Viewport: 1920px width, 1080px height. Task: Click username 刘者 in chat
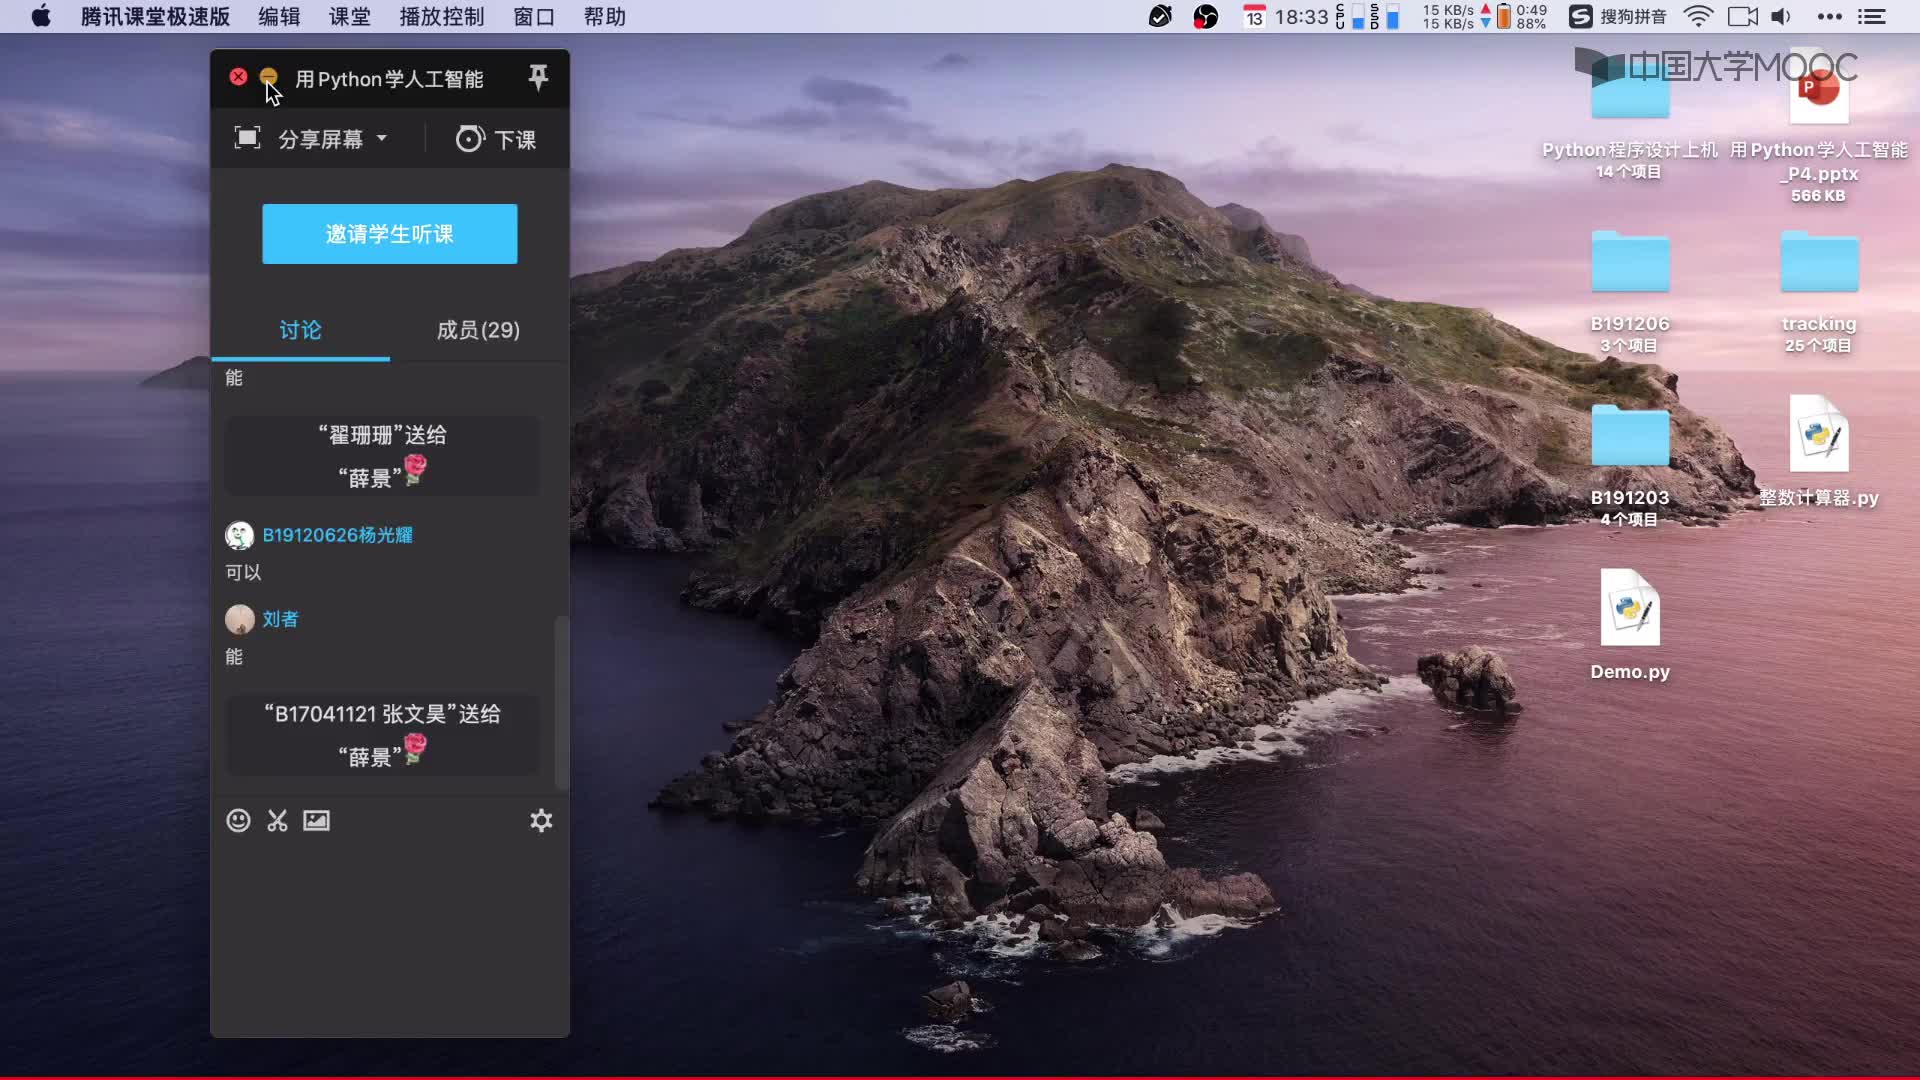(280, 619)
